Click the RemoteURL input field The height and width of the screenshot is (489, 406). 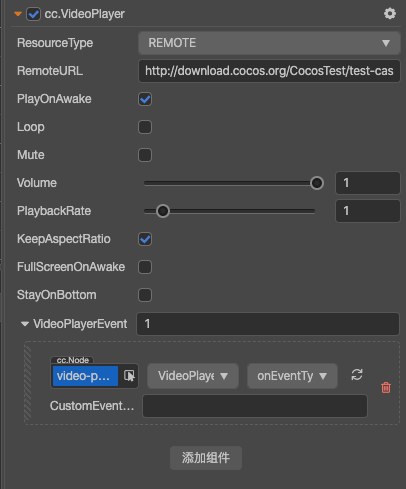pos(269,71)
